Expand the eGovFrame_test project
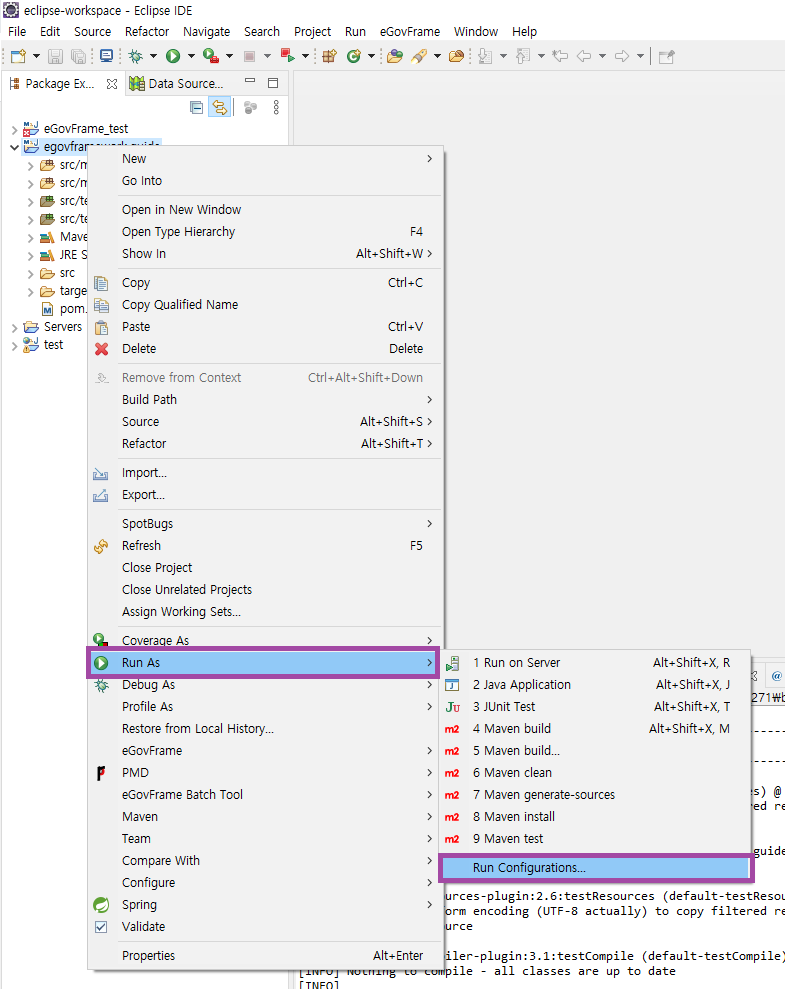 coord(15,129)
